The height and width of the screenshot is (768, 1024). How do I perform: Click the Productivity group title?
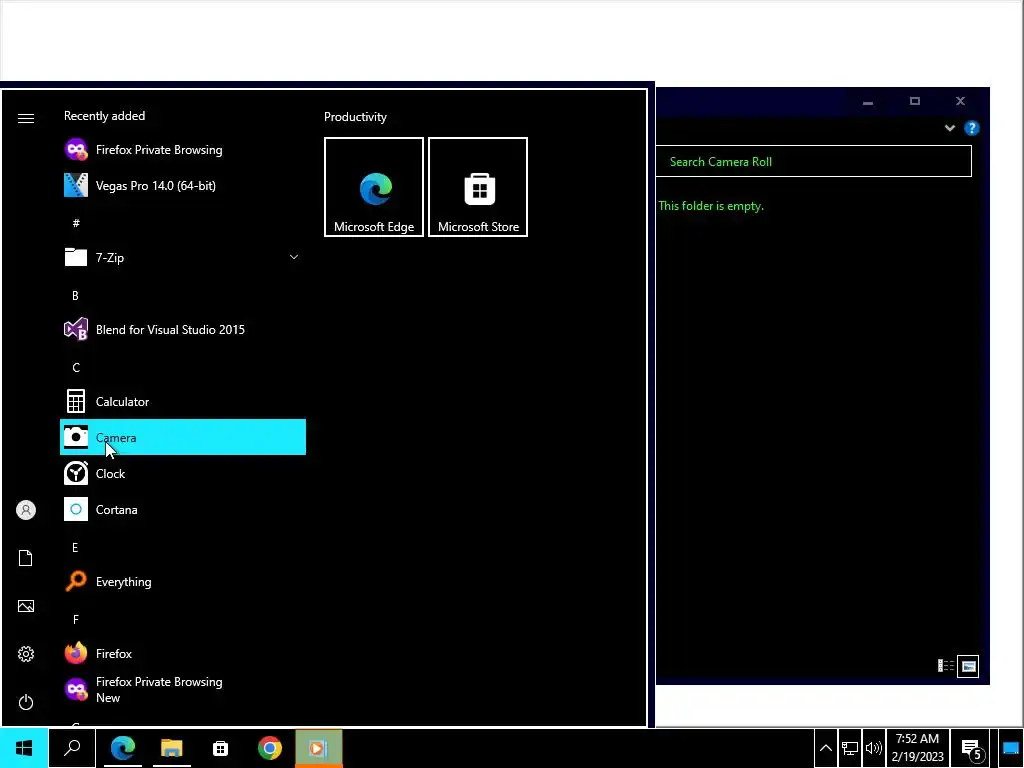tap(355, 117)
